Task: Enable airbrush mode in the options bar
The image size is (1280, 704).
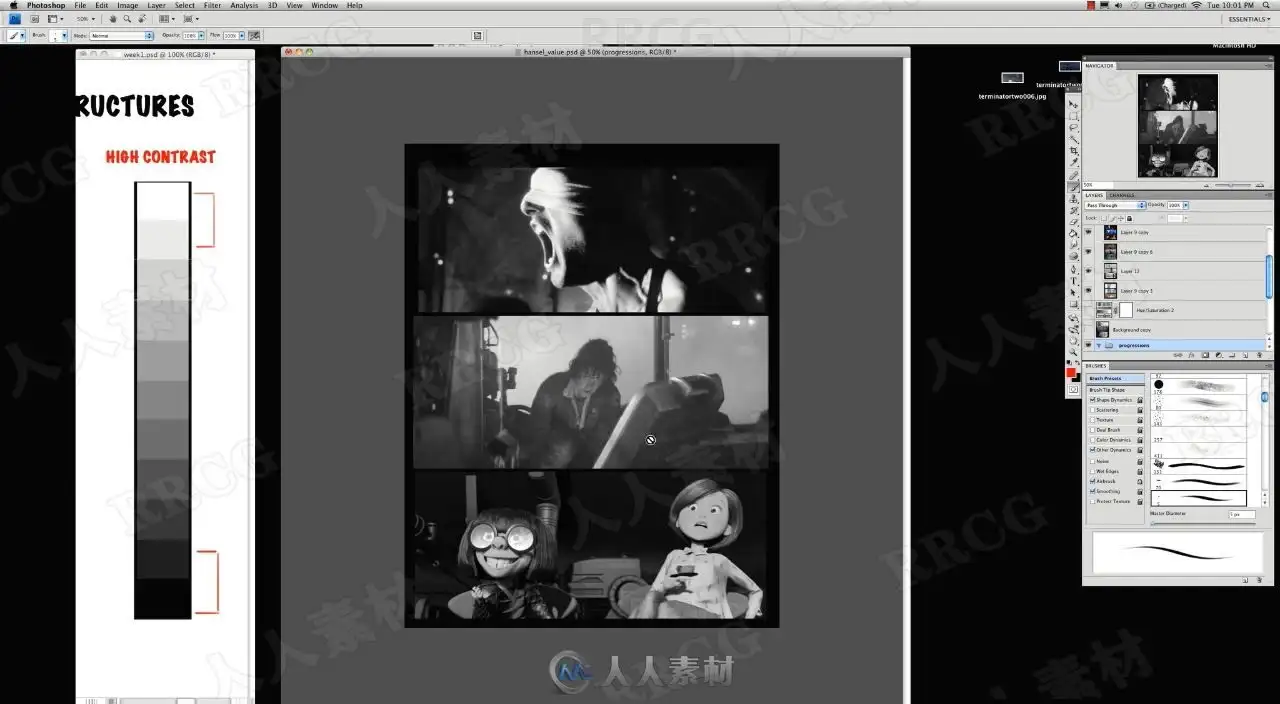Action: (255, 35)
